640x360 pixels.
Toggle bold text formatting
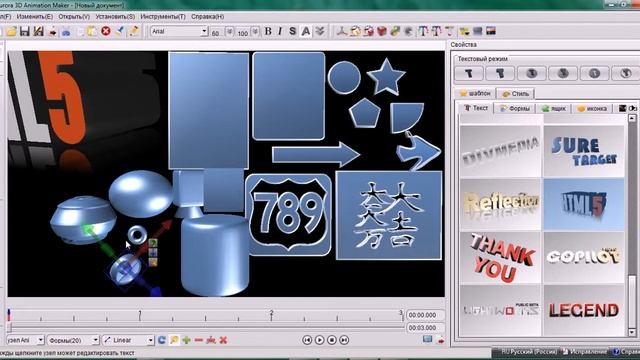(x=268, y=31)
